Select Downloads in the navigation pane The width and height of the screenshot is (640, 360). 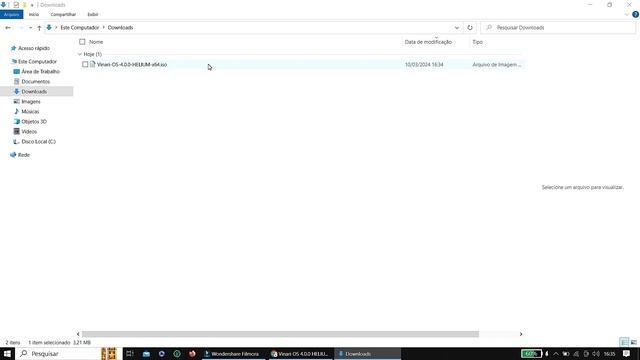click(34, 91)
